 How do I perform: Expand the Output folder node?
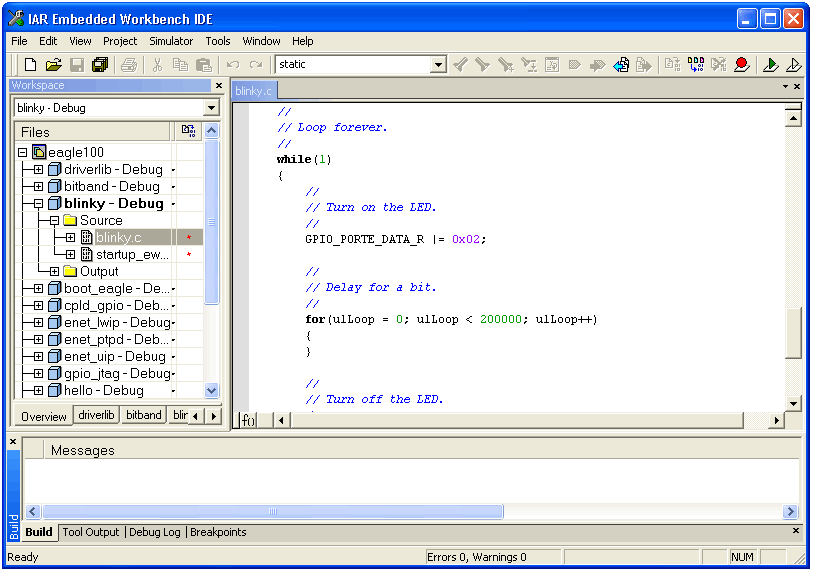[54, 272]
